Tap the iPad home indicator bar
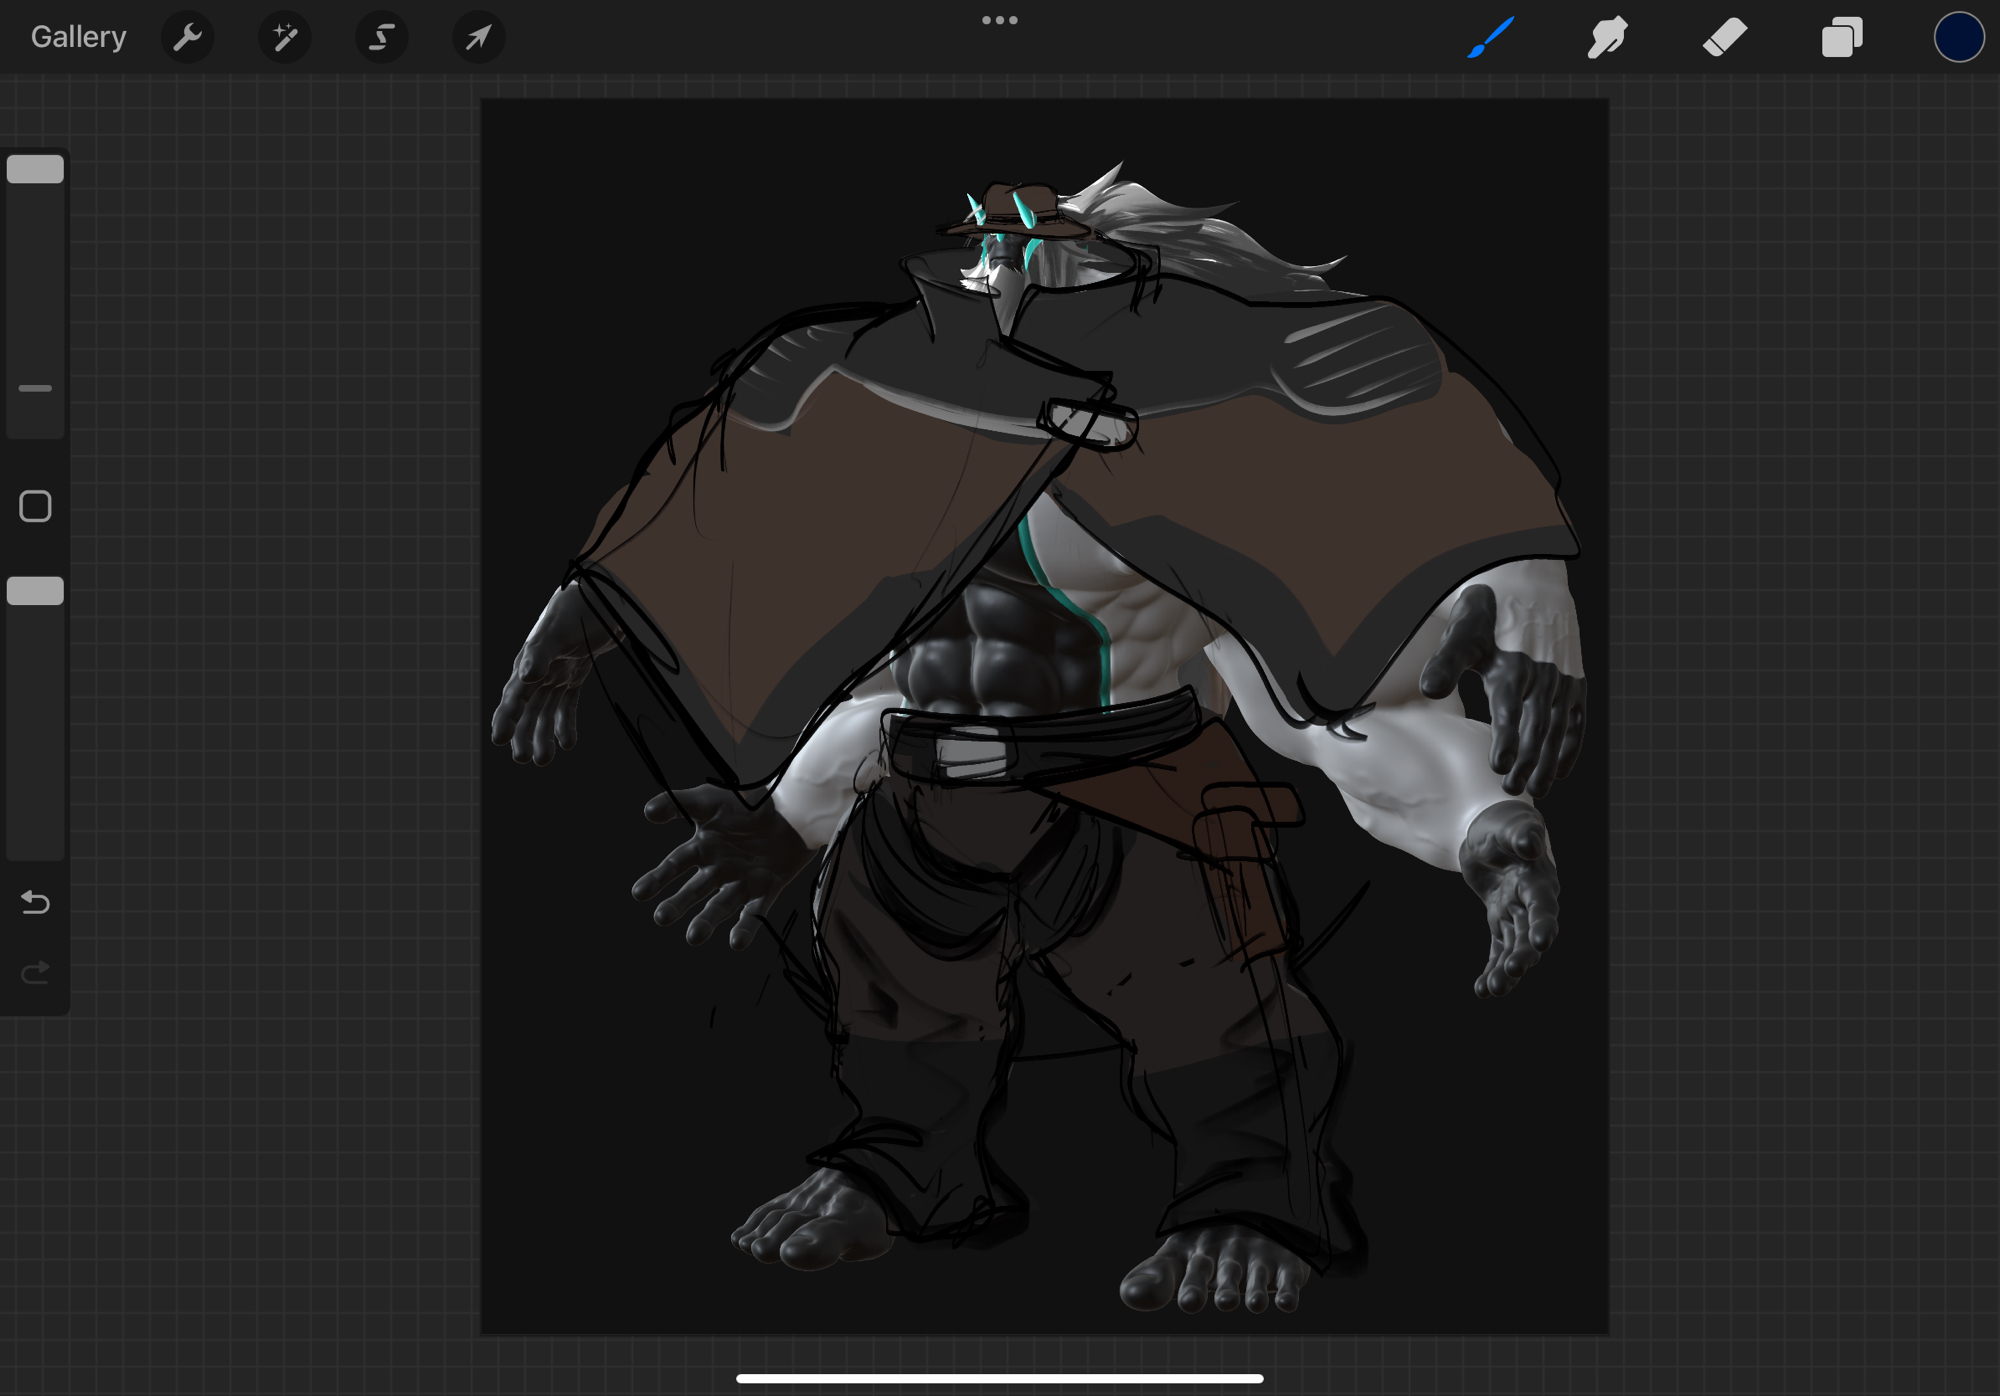 999,1378
